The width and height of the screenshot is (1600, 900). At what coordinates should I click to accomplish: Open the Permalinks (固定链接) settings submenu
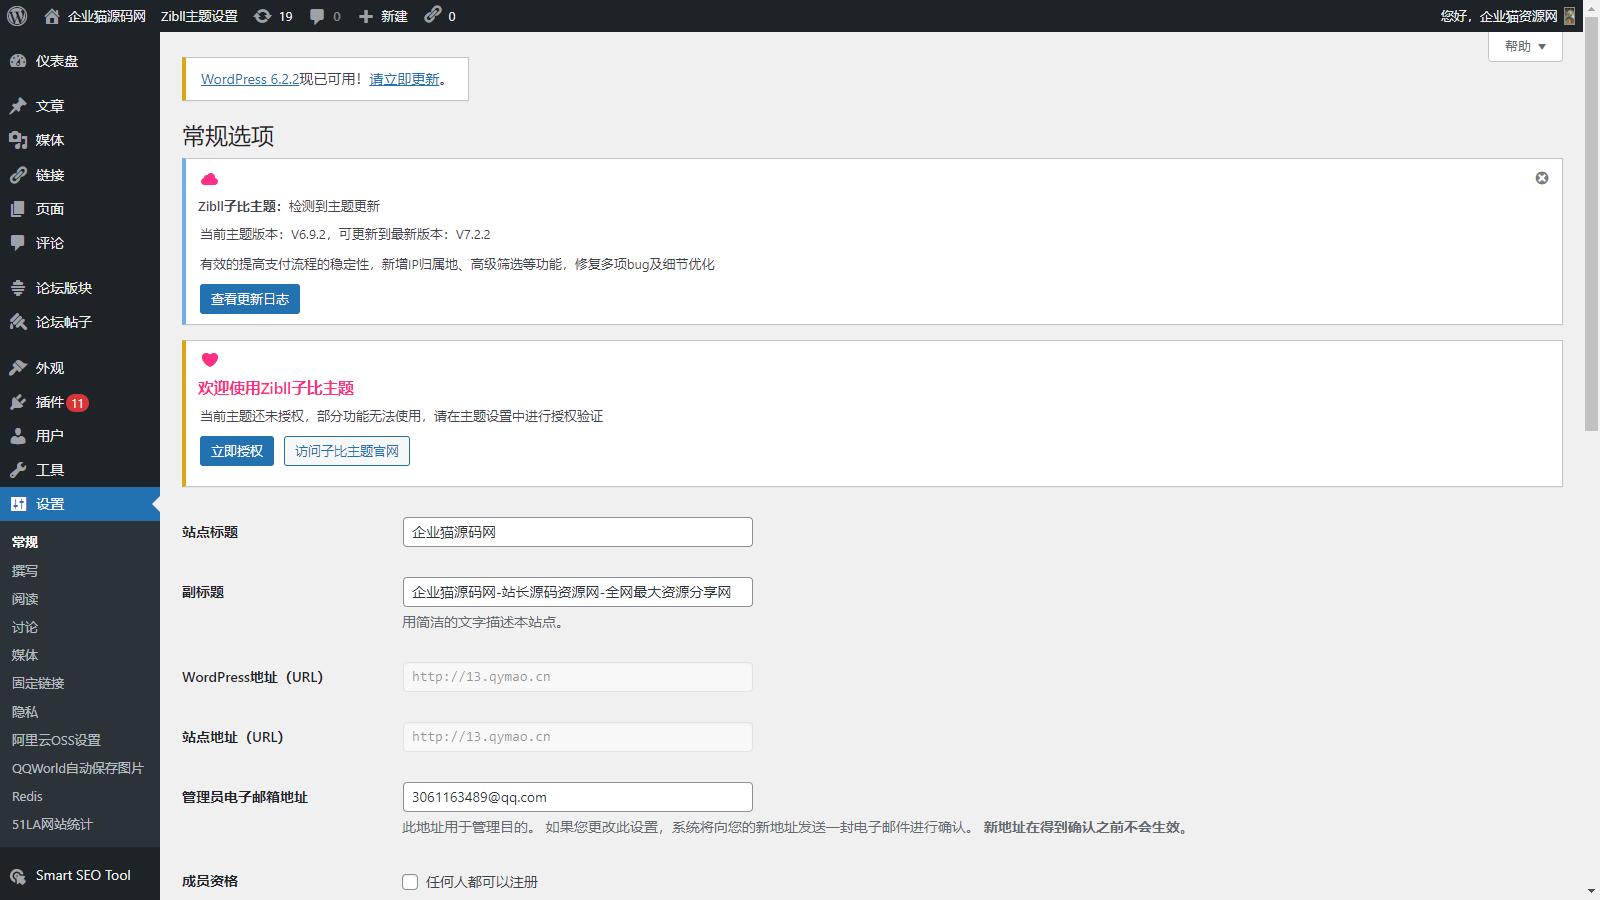[x=38, y=683]
